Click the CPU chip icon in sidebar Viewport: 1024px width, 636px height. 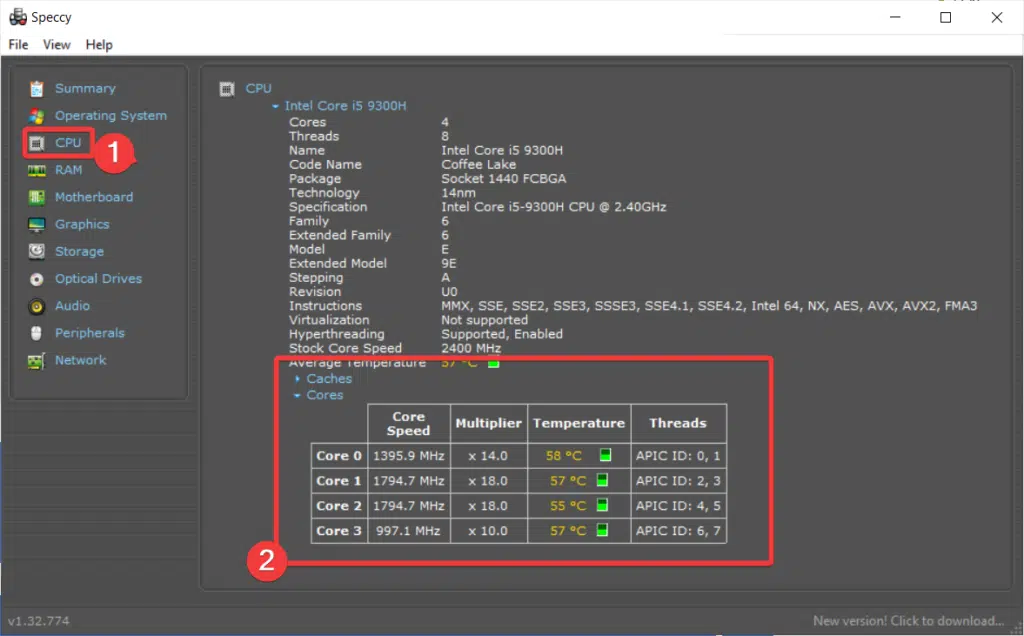(x=37, y=143)
